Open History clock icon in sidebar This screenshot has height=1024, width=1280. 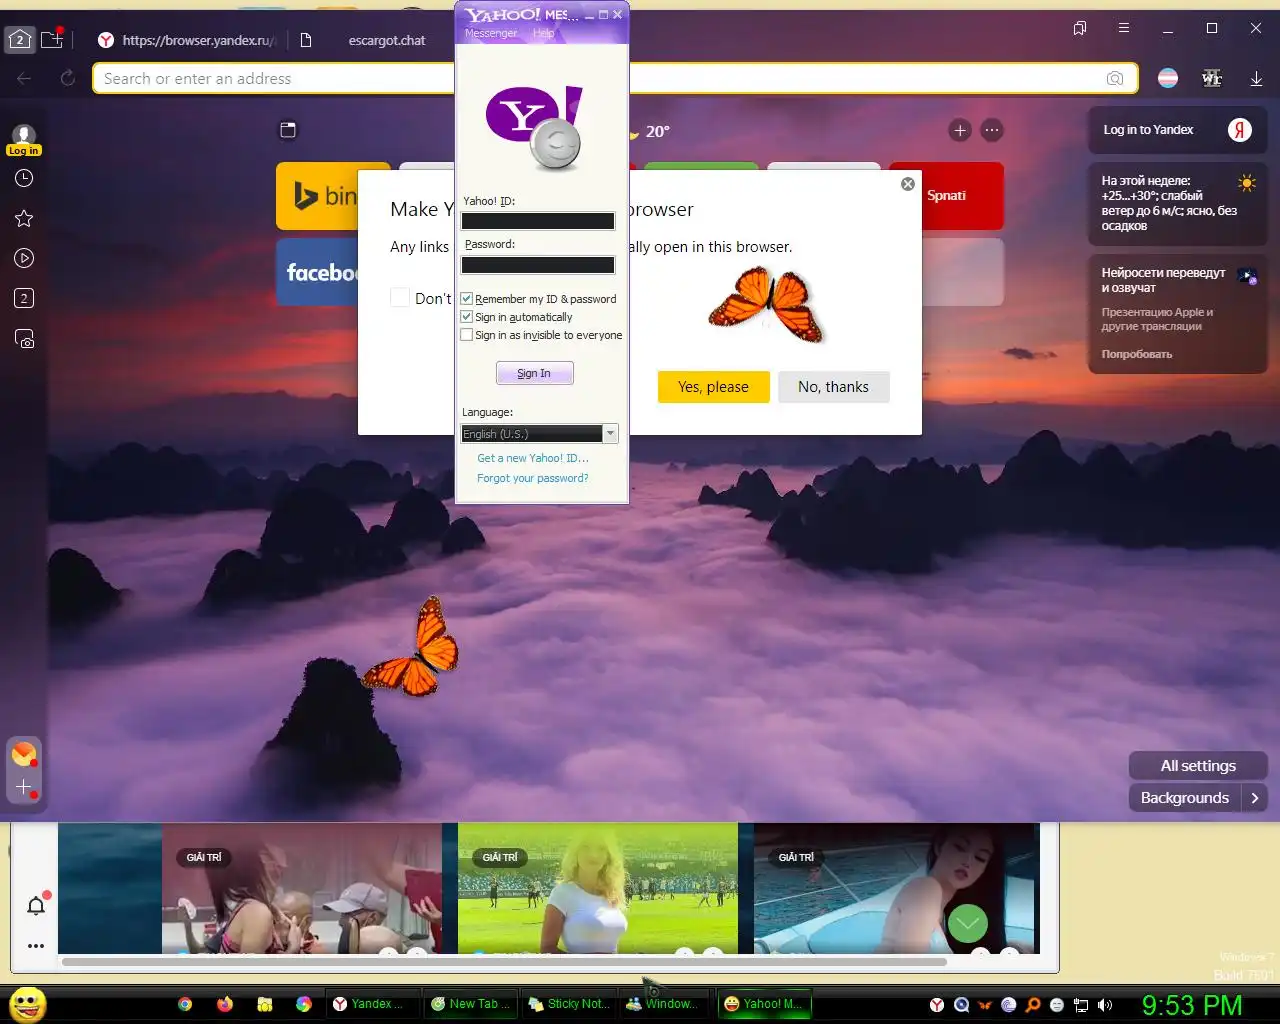[24, 178]
